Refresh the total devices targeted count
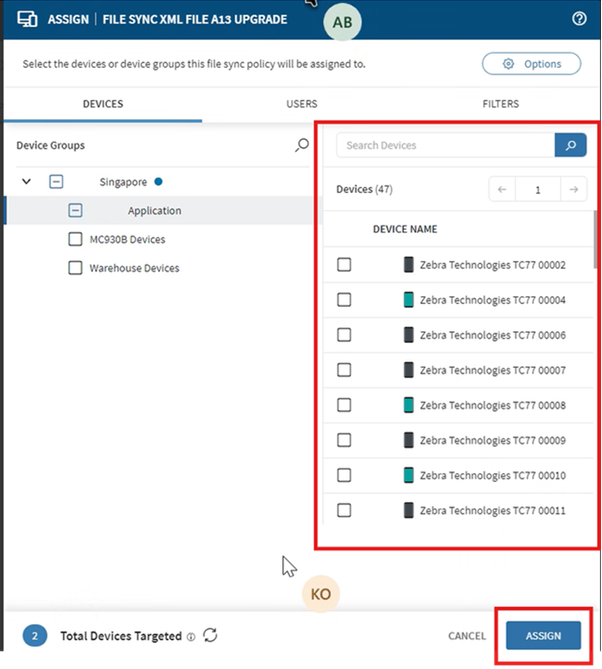 [210, 635]
